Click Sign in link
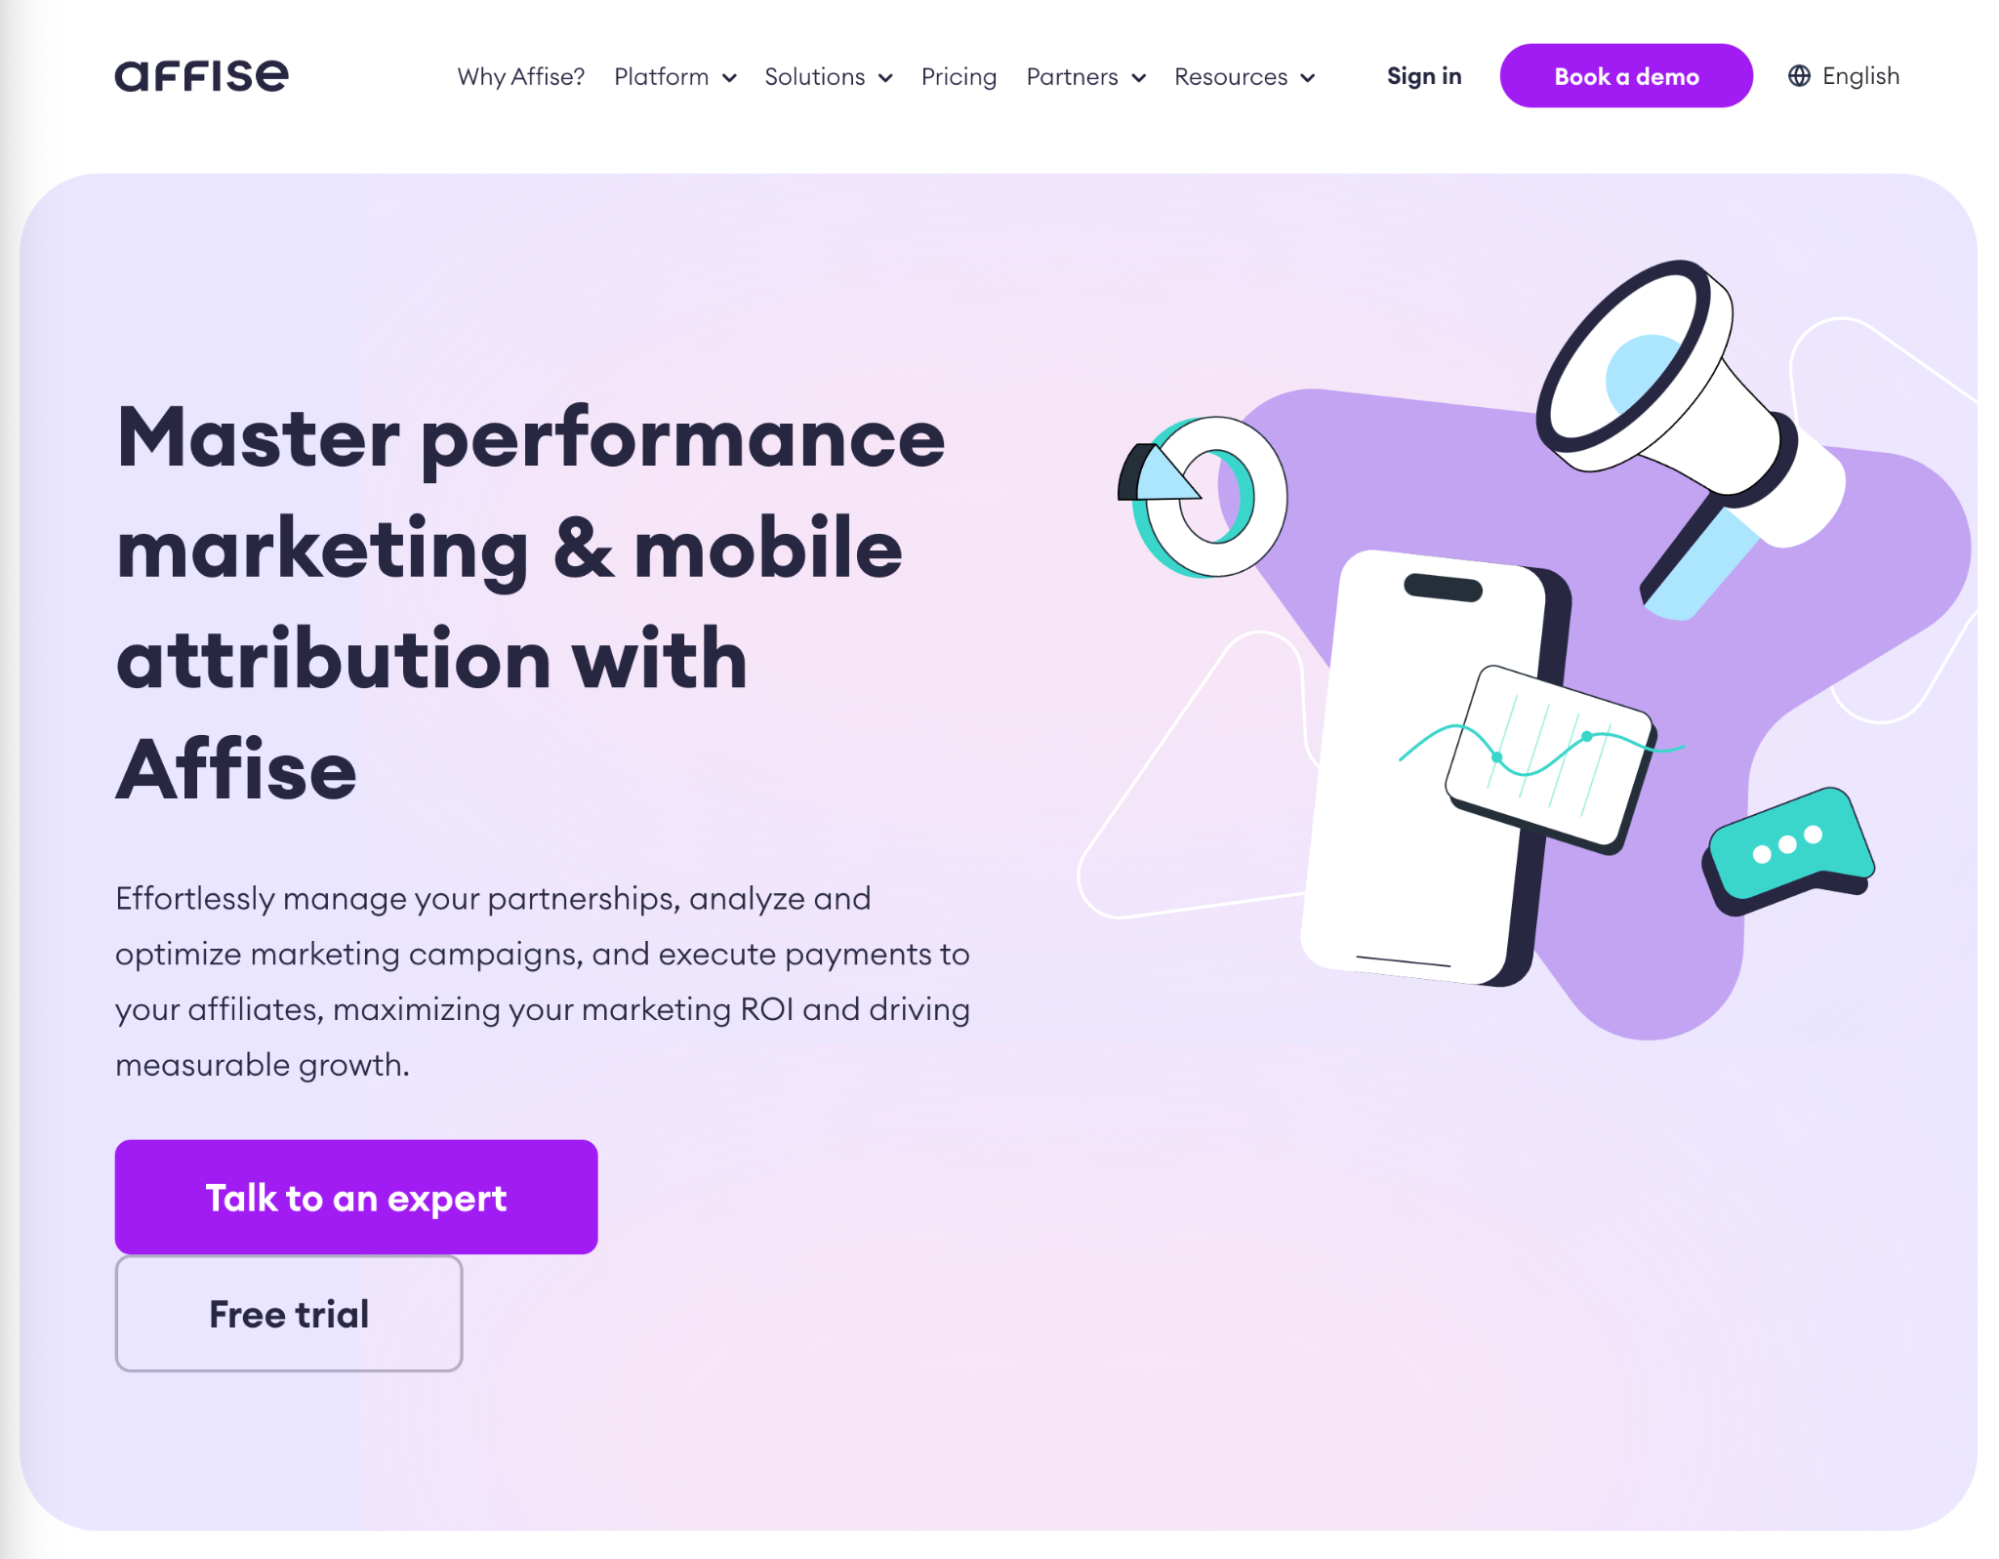The height and width of the screenshot is (1559, 1999). tap(1423, 76)
